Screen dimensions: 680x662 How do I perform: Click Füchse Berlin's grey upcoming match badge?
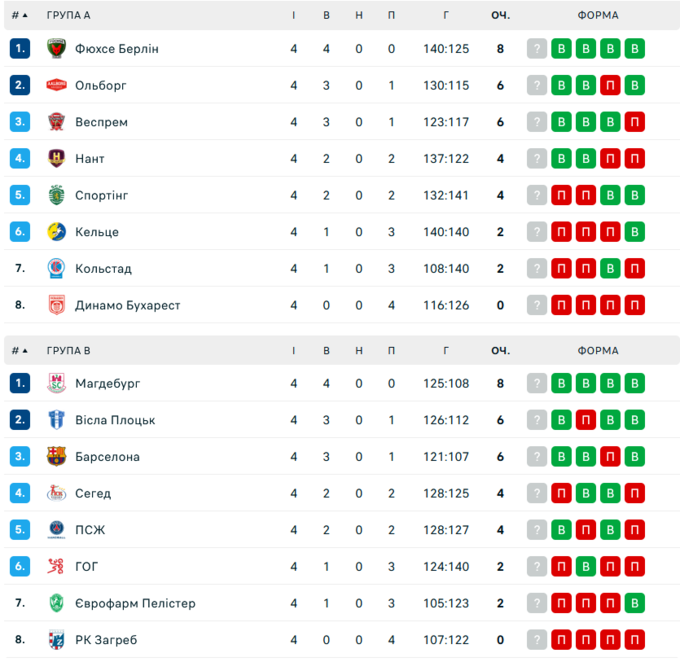538,49
